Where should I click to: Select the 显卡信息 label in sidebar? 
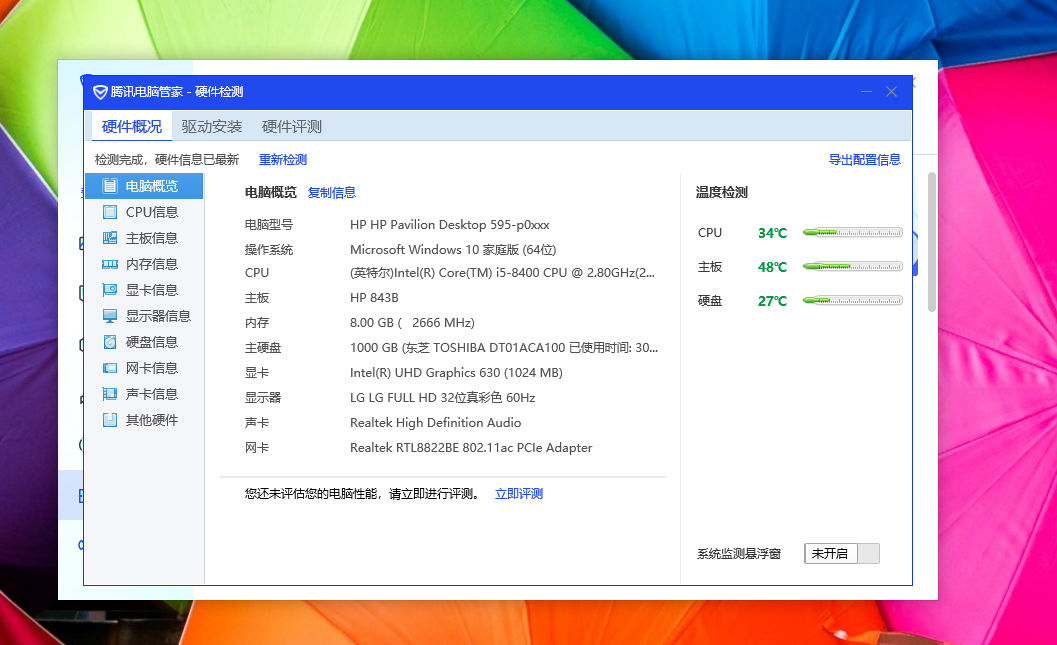(152, 290)
